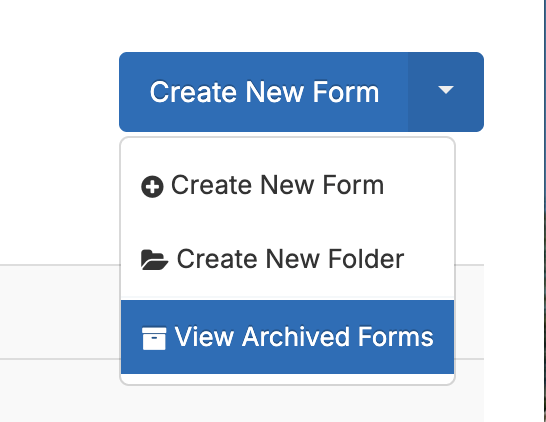Click the white caret arrow icon
Screen dimensions: 546x422
(x=446, y=90)
